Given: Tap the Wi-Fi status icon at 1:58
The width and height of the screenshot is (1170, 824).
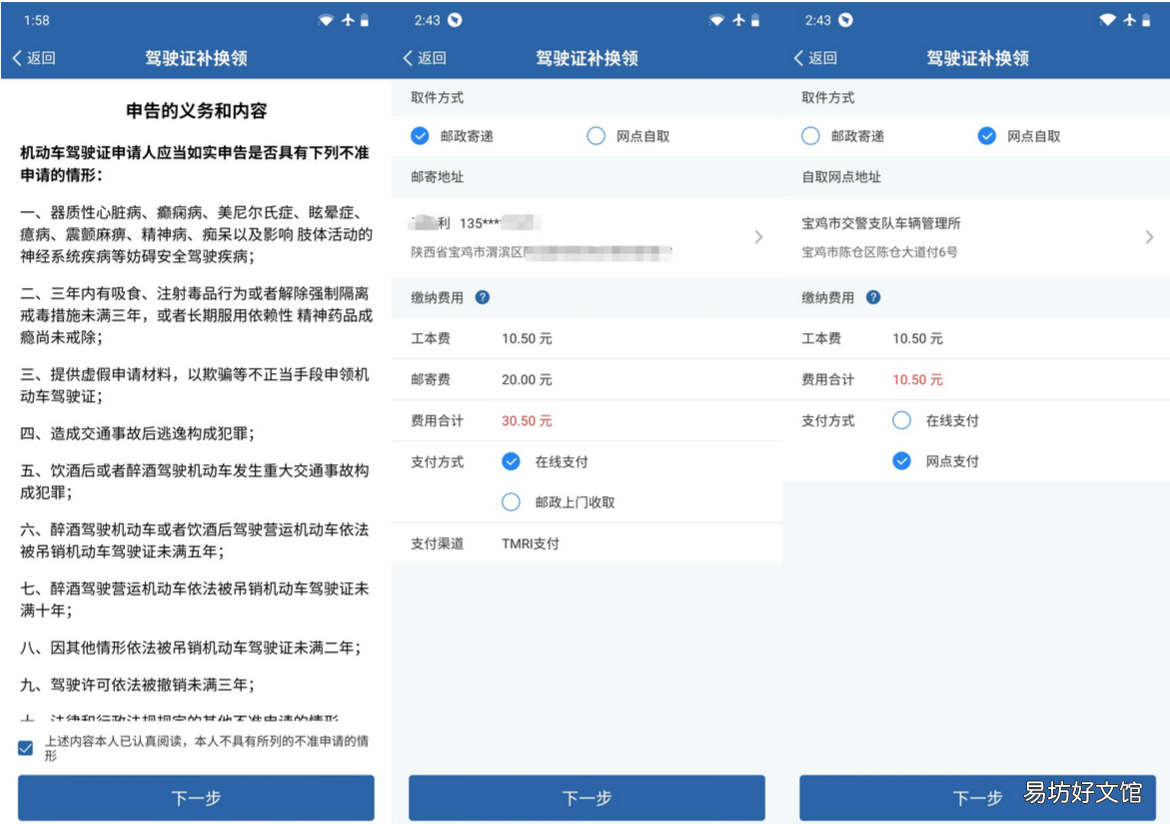Looking at the screenshot, I should click(x=325, y=20).
